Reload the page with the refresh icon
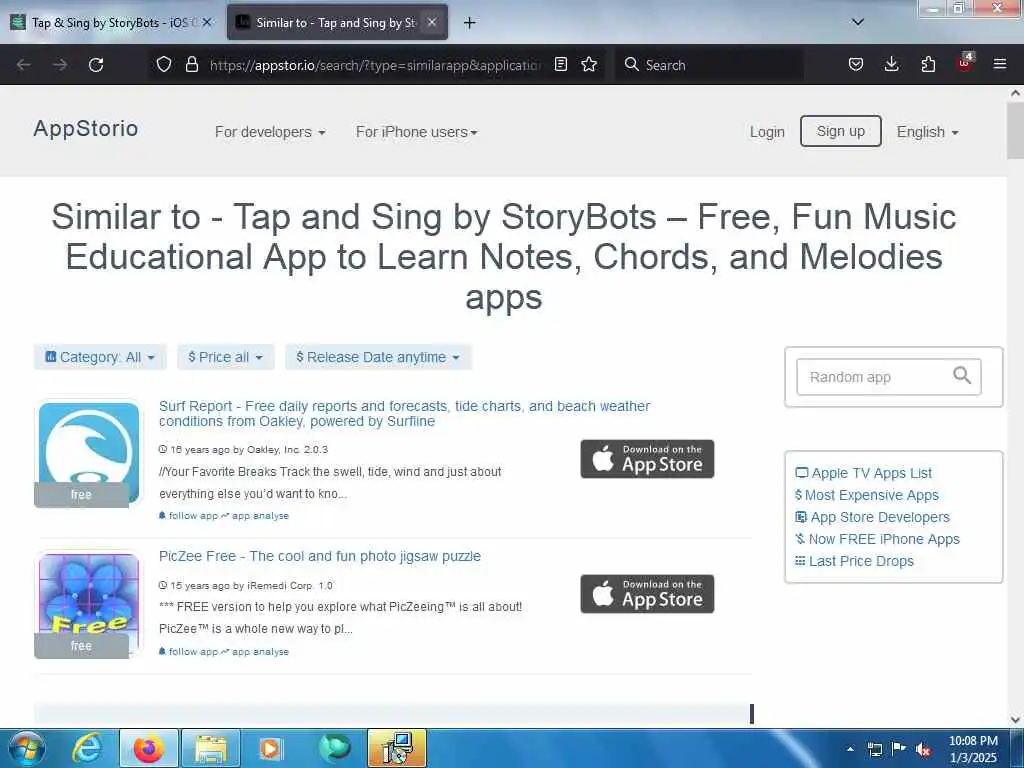Viewport: 1024px width, 768px height. point(96,65)
